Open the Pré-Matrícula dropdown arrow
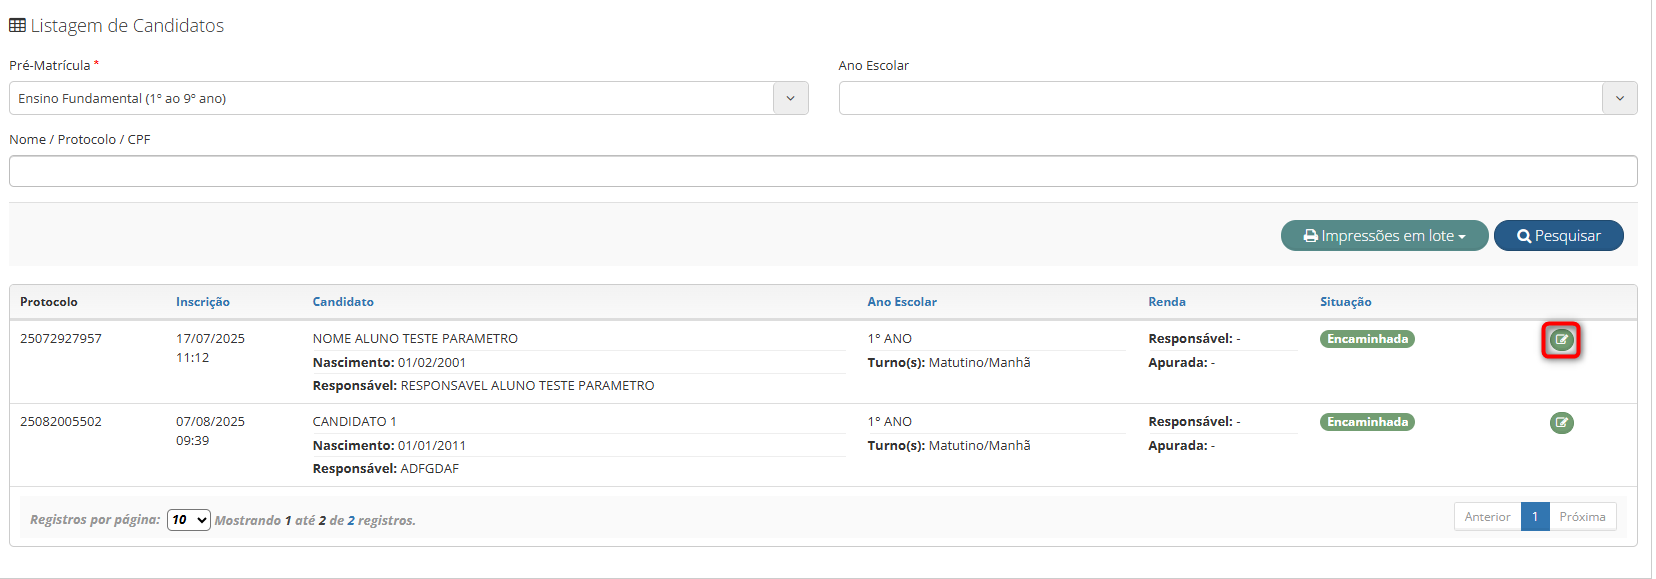The height and width of the screenshot is (579, 1656). click(x=790, y=98)
